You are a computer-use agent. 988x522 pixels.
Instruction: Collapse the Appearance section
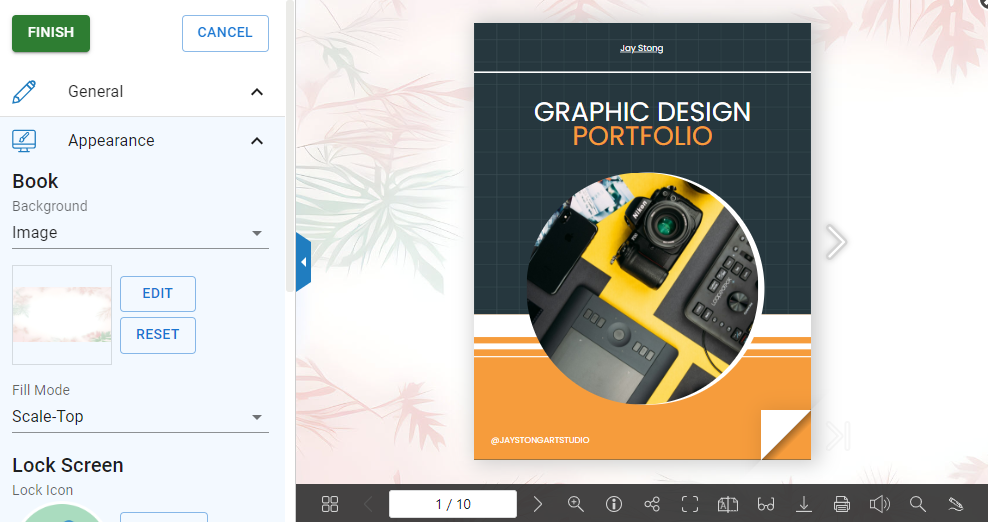pyautogui.click(x=257, y=141)
